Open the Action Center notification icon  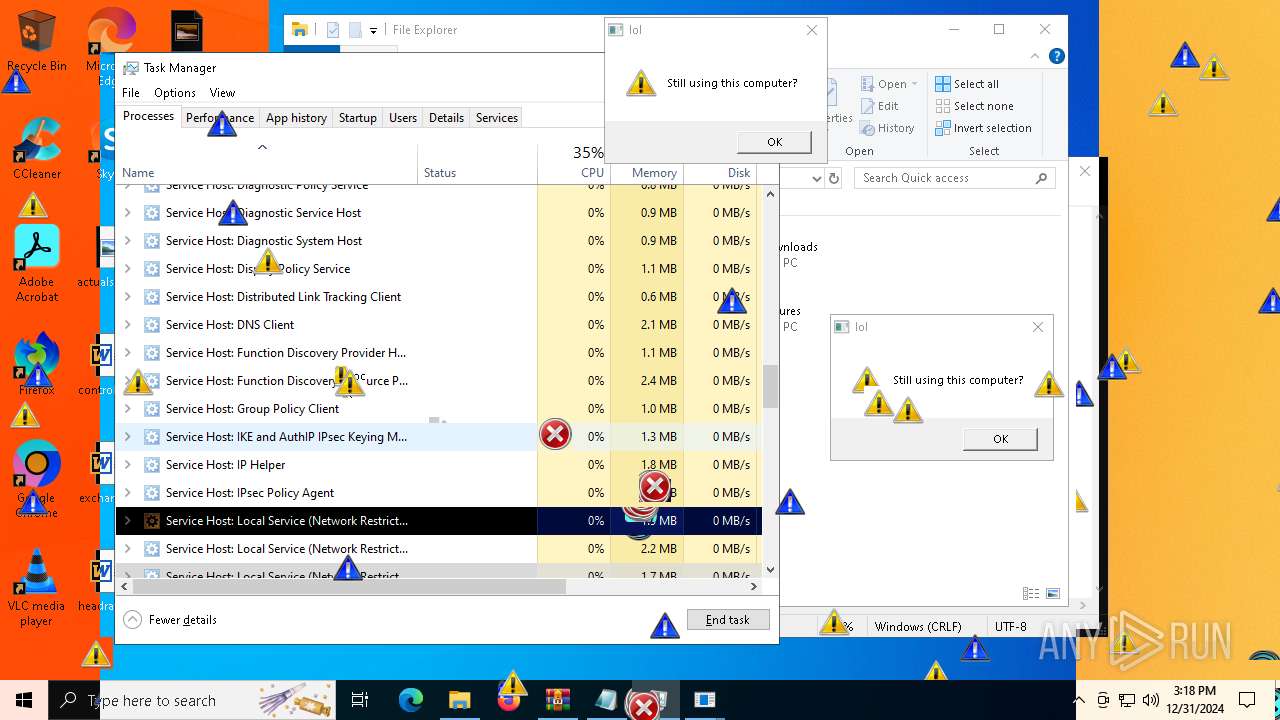(1247, 700)
